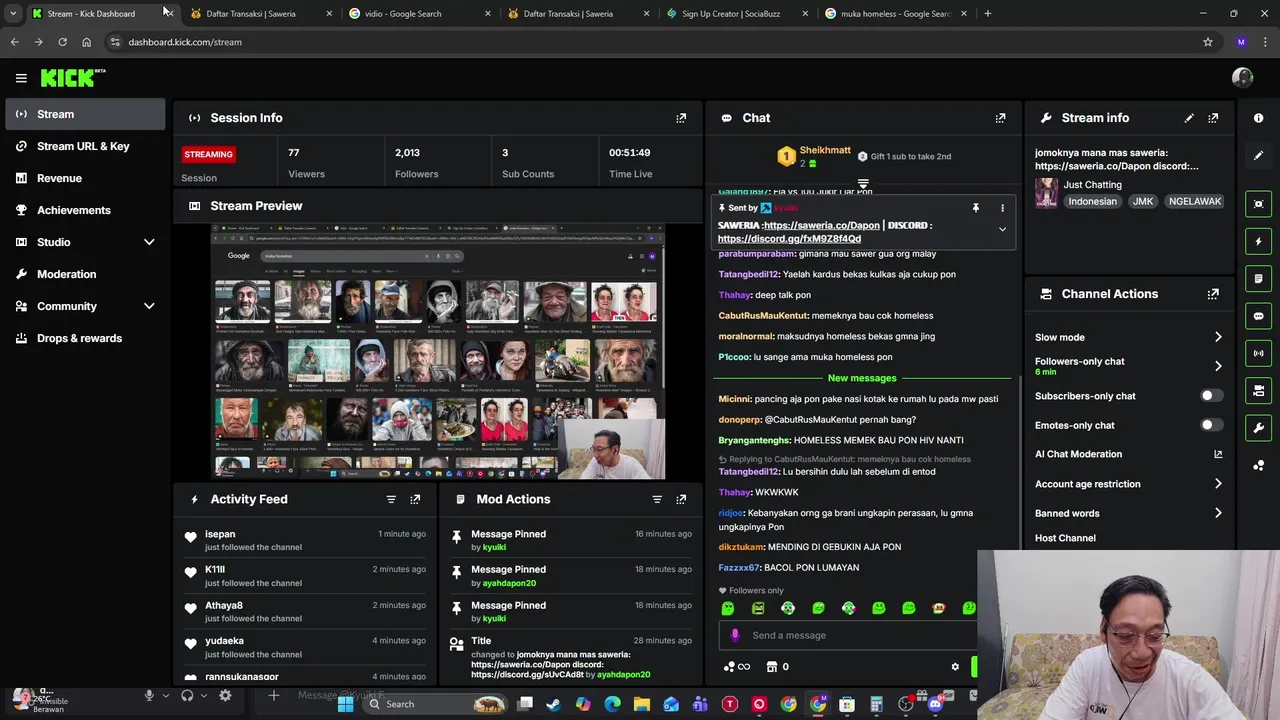
Task: Switch to the Sign Up Creator SociaBuzz tab
Action: pos(730,14)
